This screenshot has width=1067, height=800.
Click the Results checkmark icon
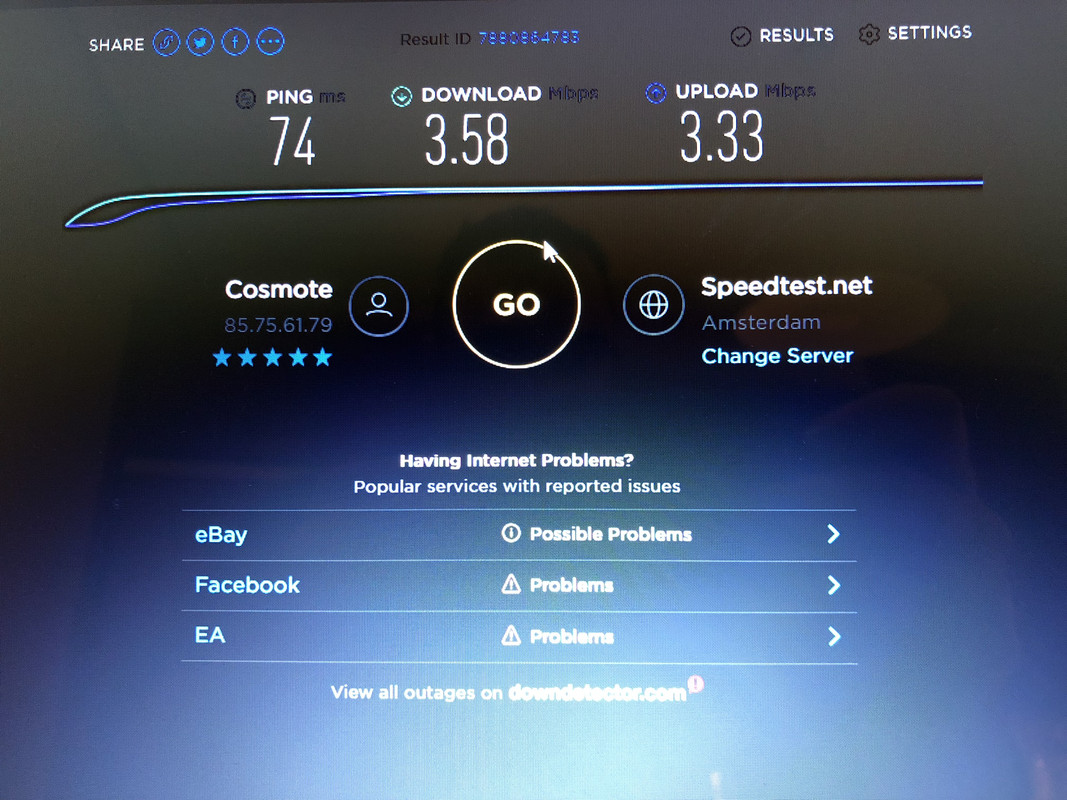click(x=740, y=36)
